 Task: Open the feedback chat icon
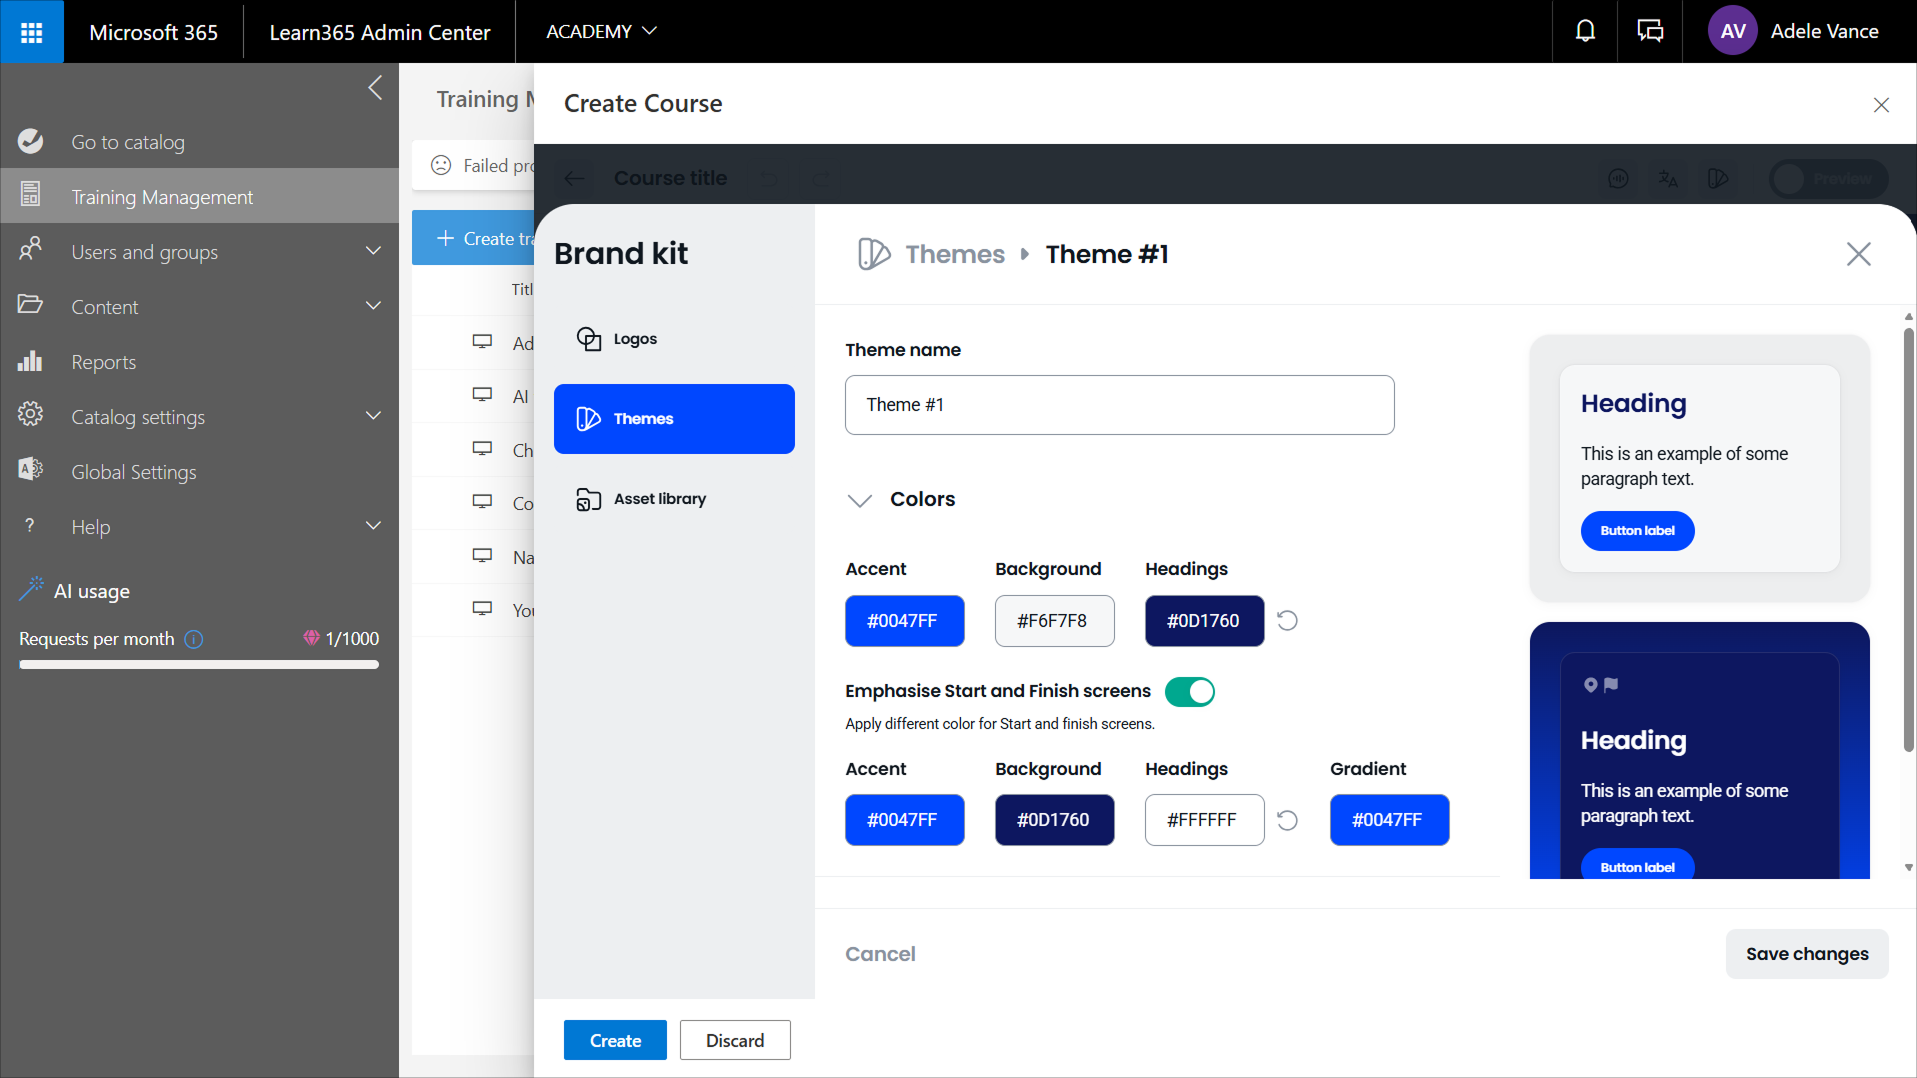coord(1650,32)
